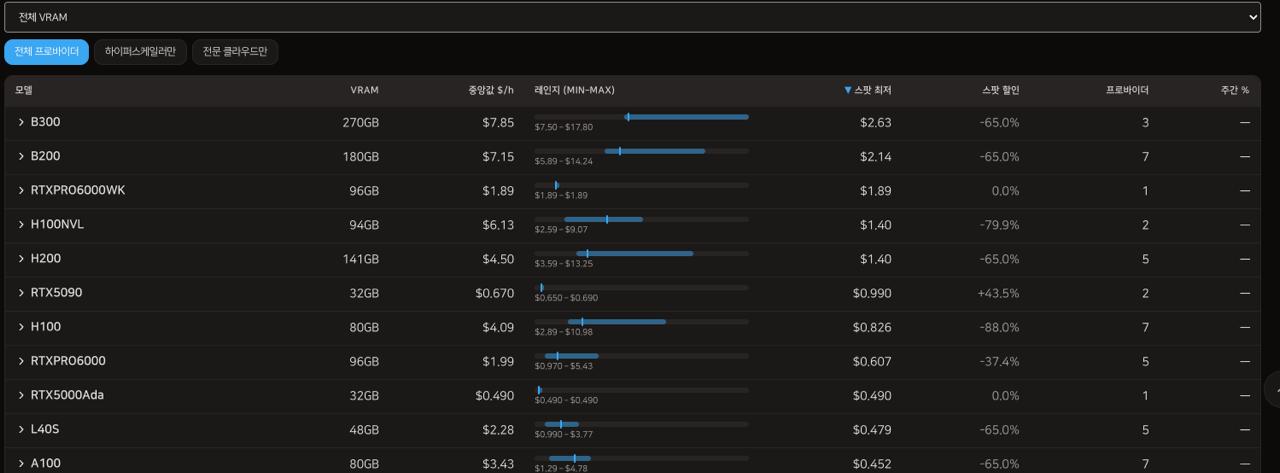Image resolution: width=1280 pixels, height=473 pixels.
Task: Click the scroll-to-top button at right edge
Action: (1273, 389)
